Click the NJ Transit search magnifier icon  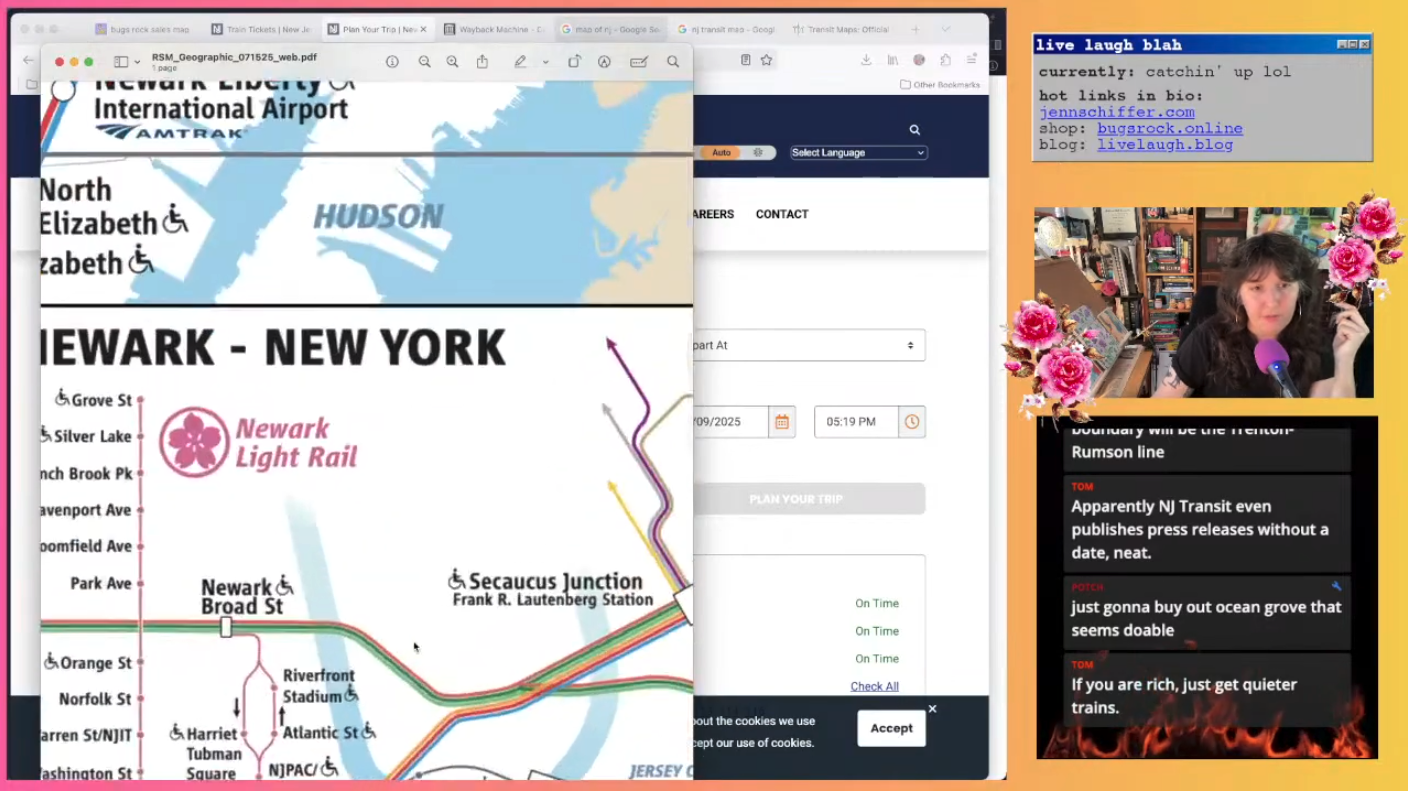click(913, 129)
